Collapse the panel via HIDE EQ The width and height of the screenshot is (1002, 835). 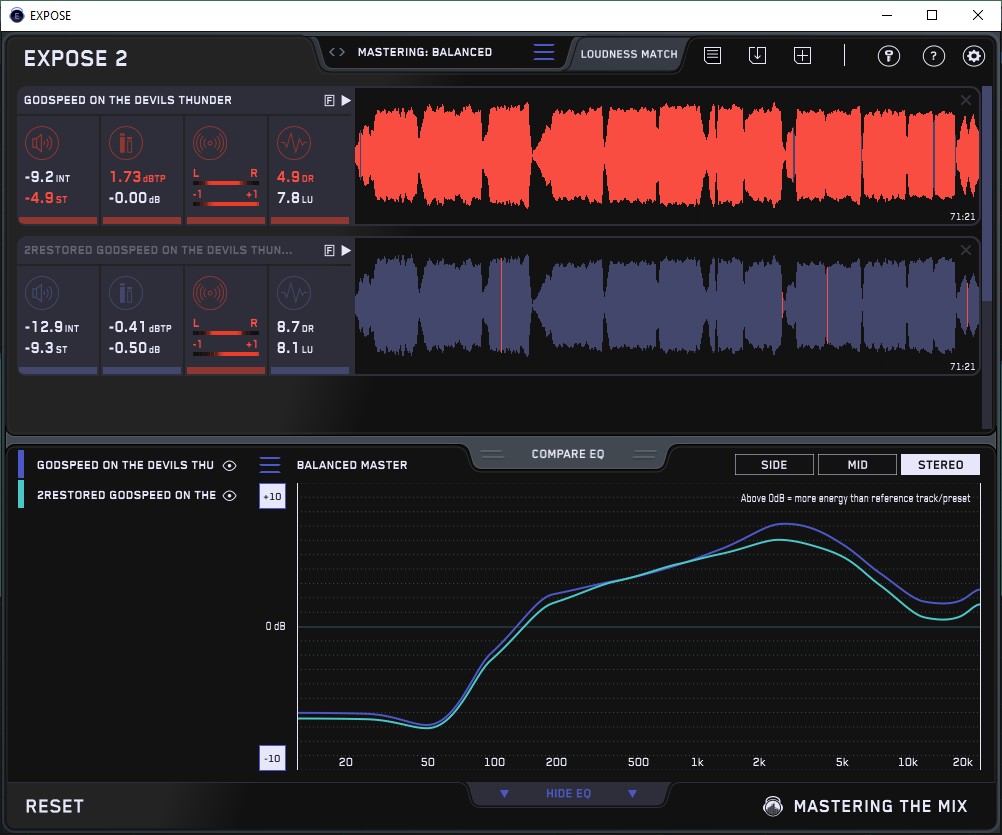[x=568, y=793]
